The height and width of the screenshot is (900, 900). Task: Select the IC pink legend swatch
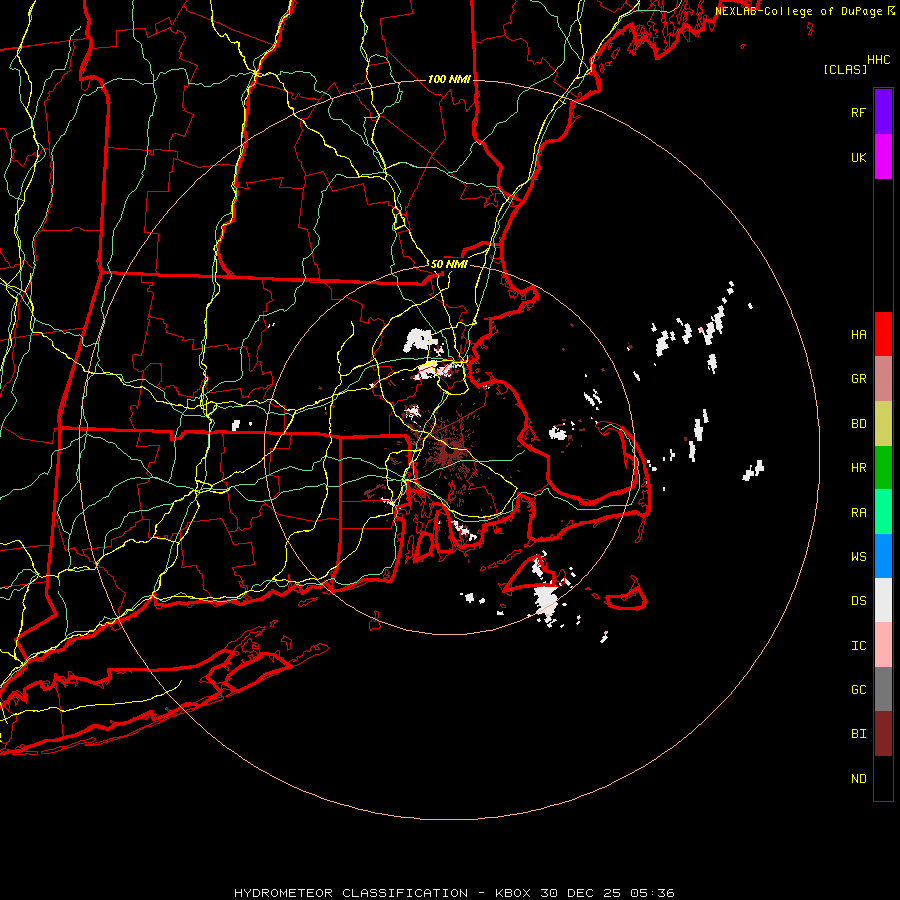[883, 645]
